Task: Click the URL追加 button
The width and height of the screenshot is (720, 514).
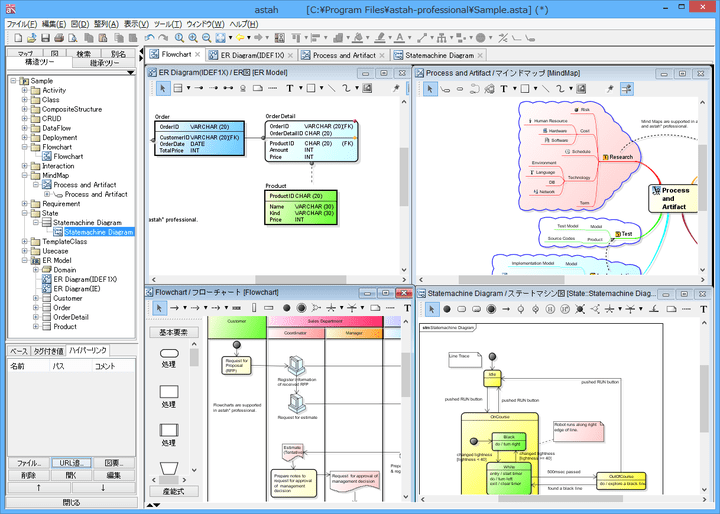Action: 71,463
